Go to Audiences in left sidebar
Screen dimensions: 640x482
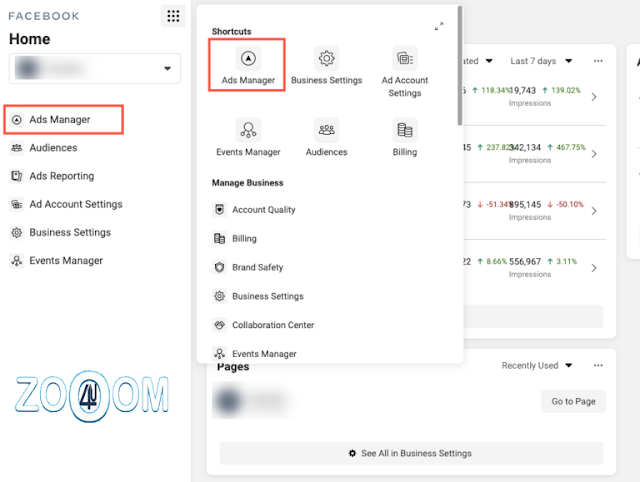point(43,148)
